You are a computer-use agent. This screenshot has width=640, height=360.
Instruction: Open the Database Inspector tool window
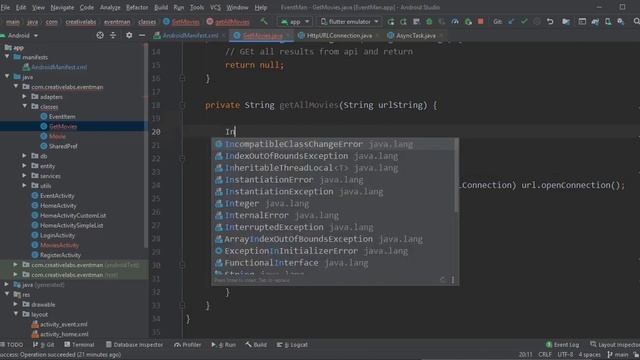point(134,345)
